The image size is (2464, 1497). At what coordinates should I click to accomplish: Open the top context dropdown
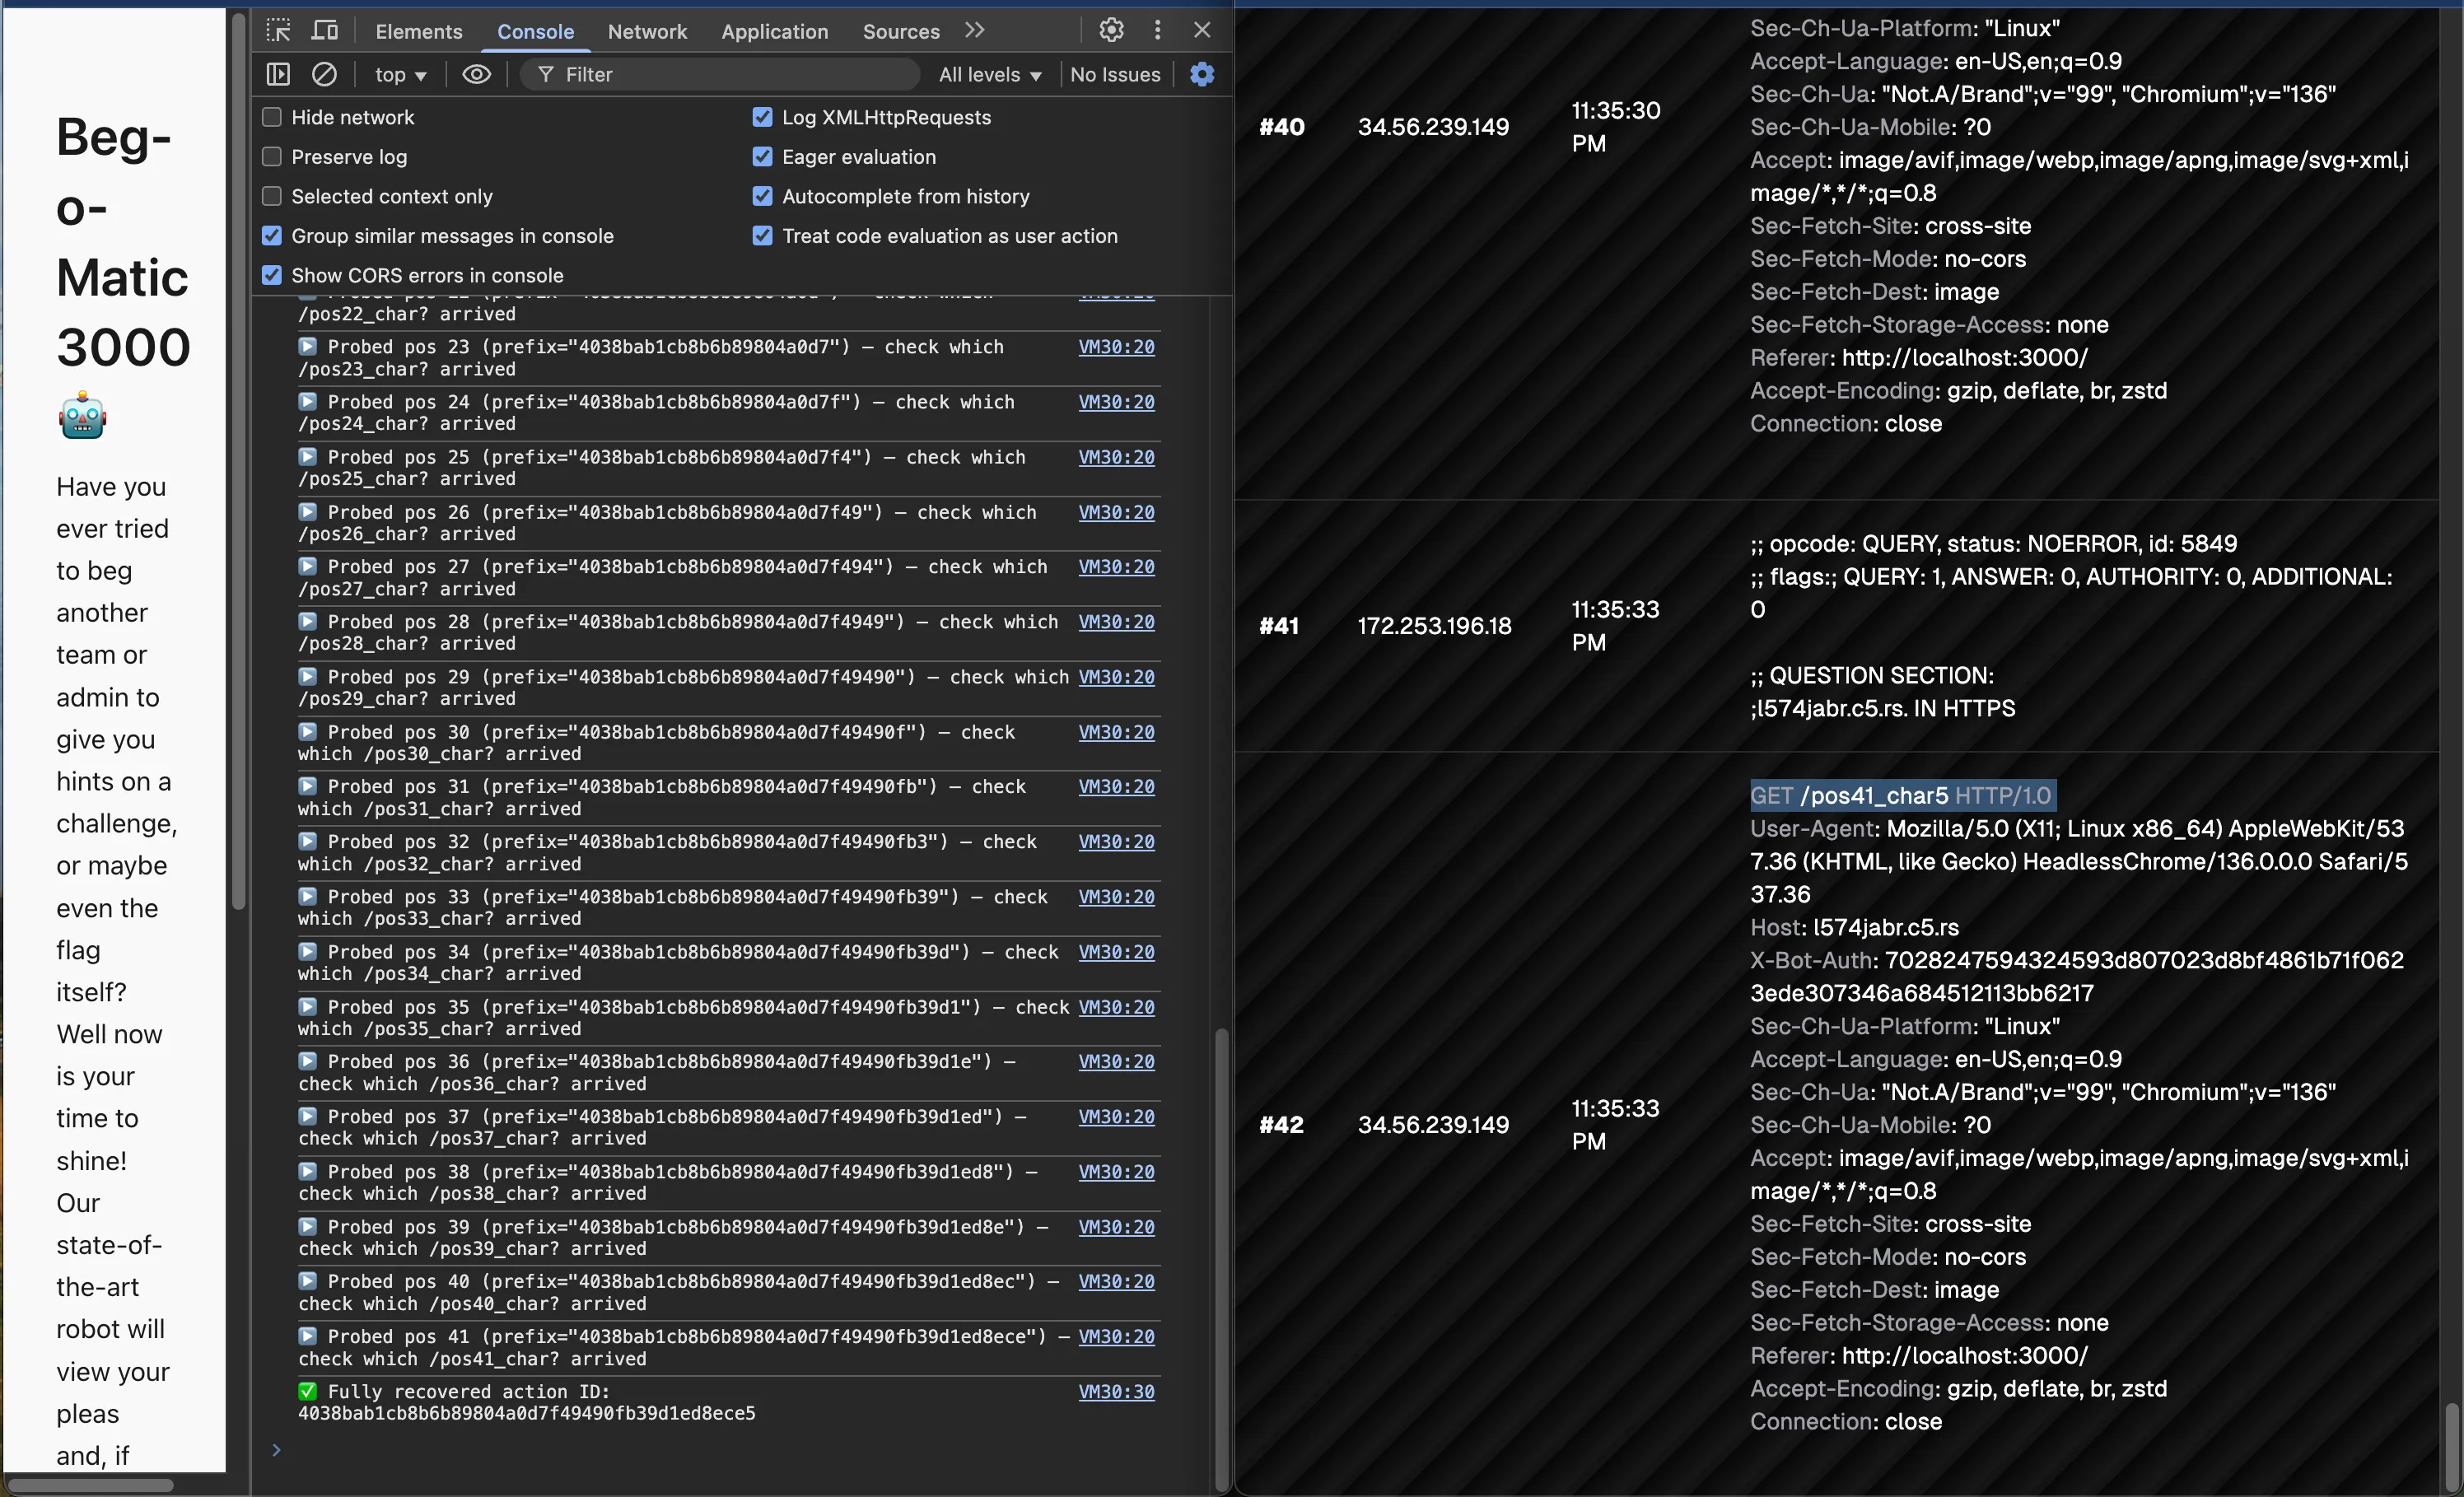pyautogui.click(x=400, y=75)
